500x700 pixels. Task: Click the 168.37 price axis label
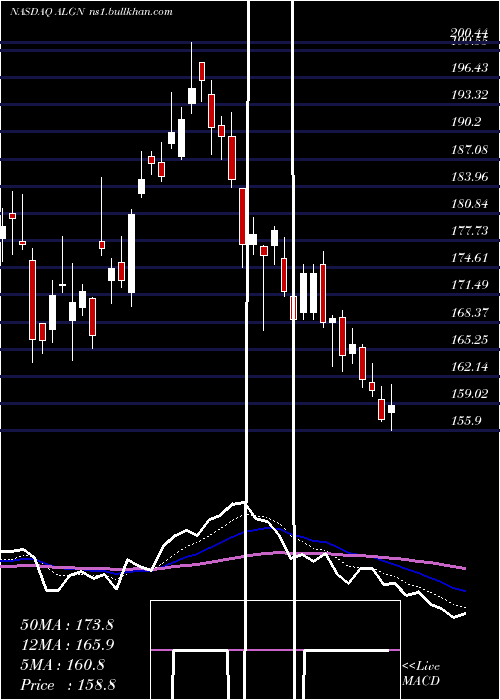[469, 312]
